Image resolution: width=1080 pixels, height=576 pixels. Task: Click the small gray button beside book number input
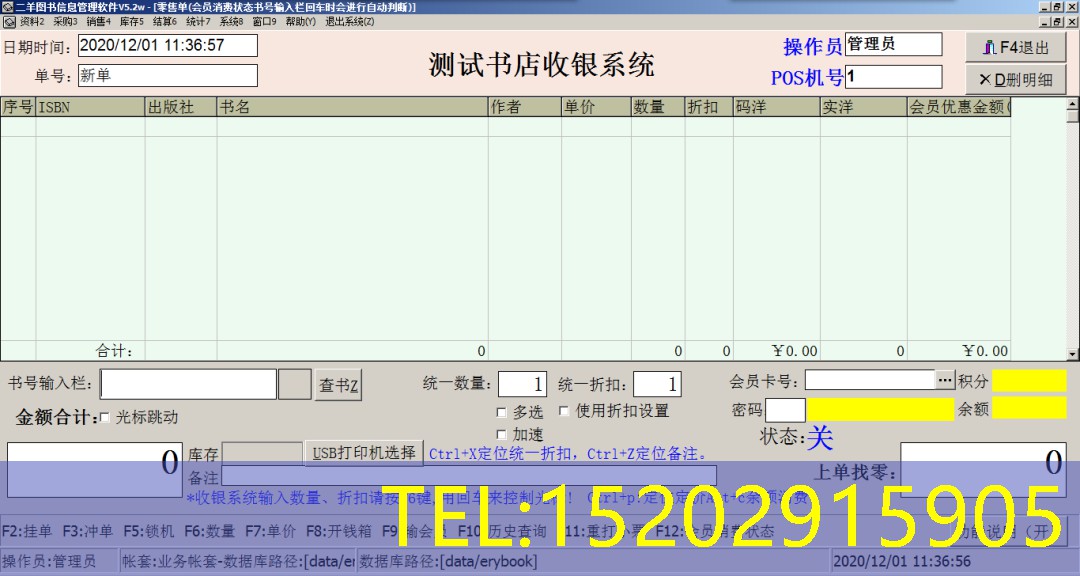(294, 385)
